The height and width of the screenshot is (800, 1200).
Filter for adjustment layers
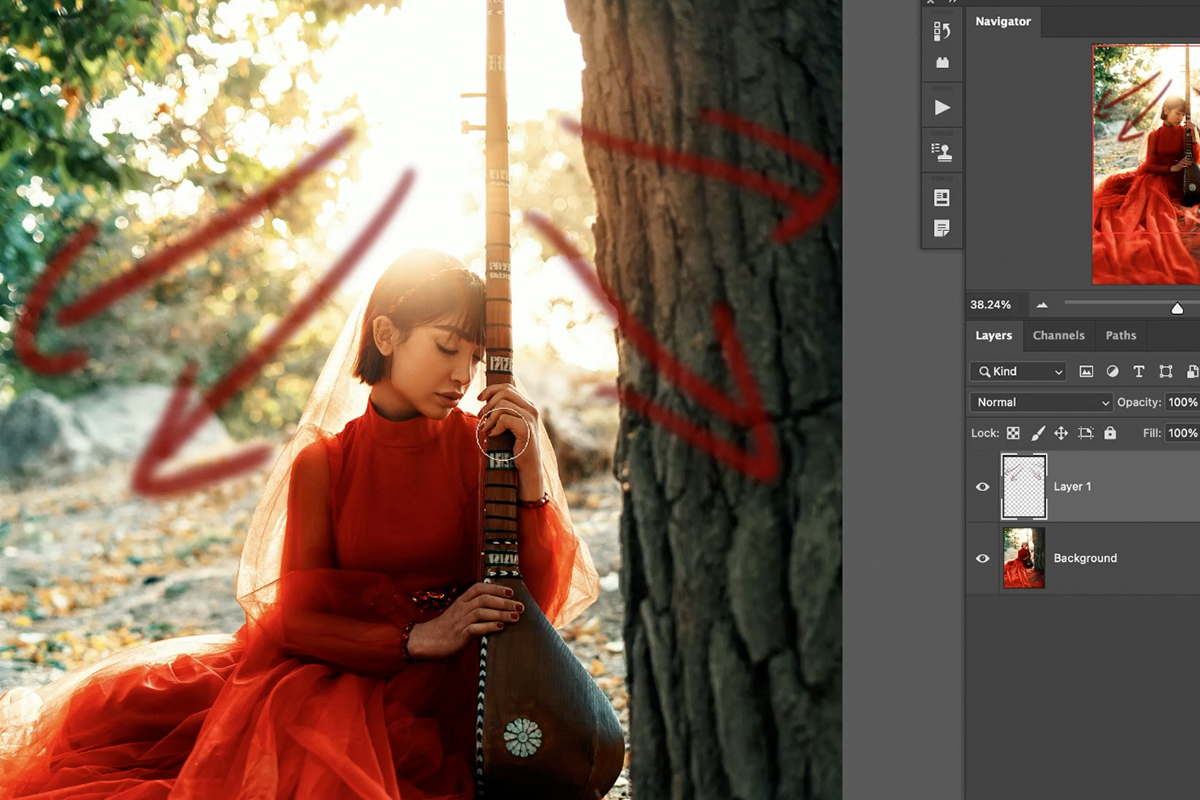[1112, 371]
